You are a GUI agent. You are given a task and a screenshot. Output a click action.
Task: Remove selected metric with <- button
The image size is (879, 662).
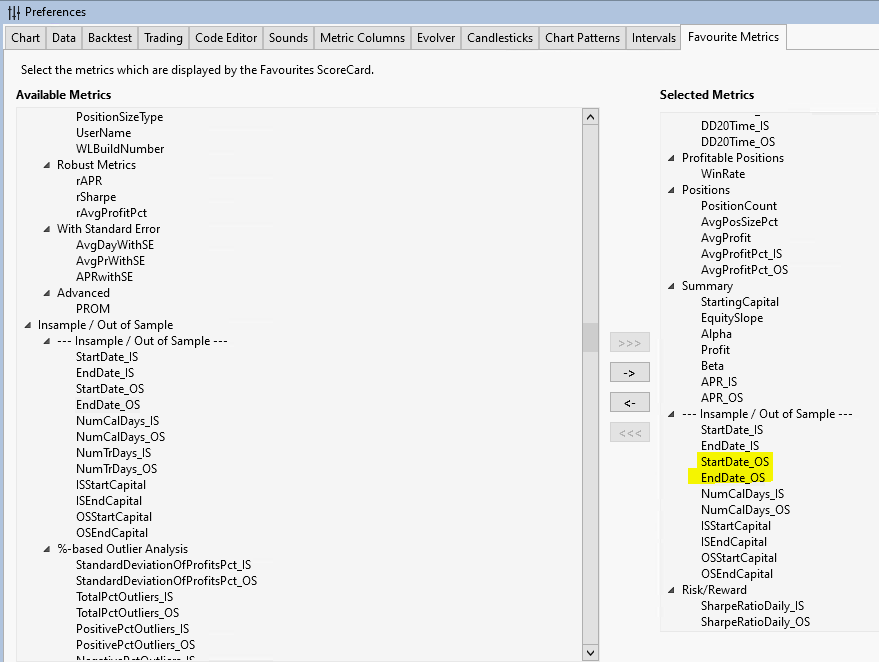pos(629,402)
